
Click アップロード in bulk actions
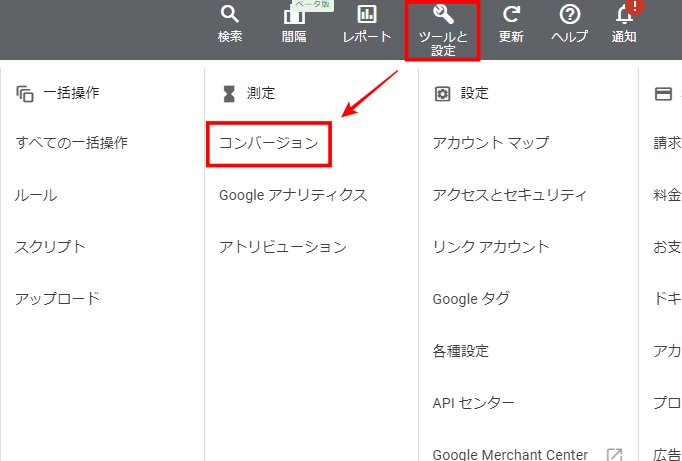point(58,299)
